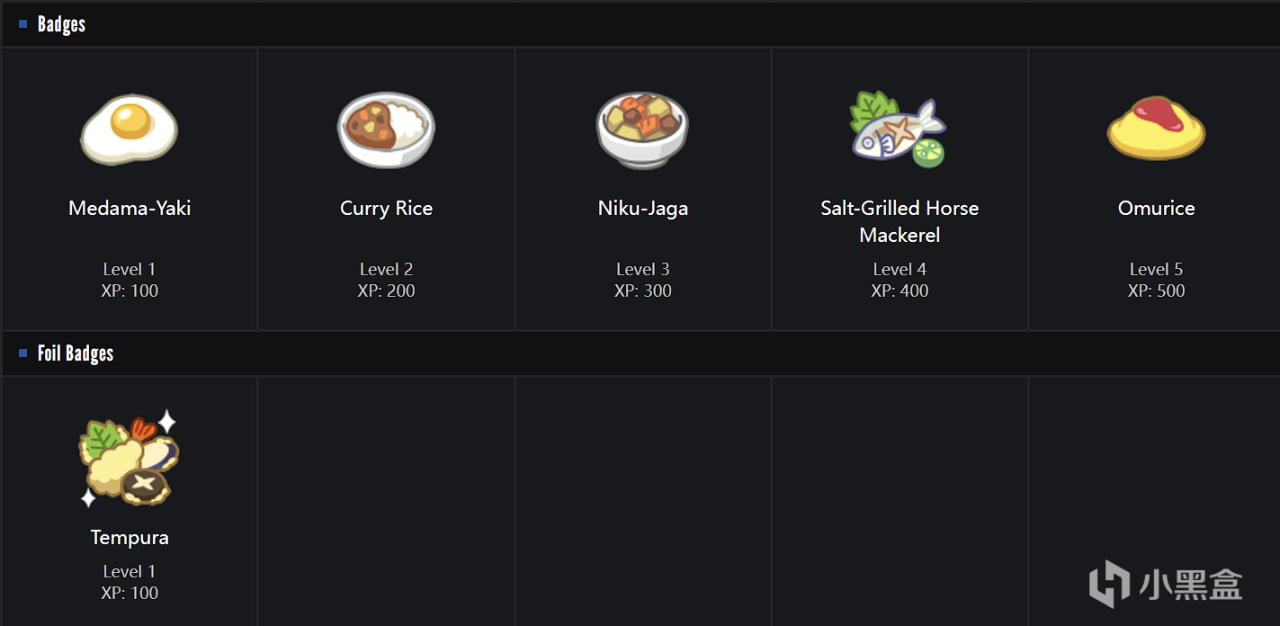Select the Foil Badges section header
This screenshot has height=626, width=1280.
click(75, 353)
